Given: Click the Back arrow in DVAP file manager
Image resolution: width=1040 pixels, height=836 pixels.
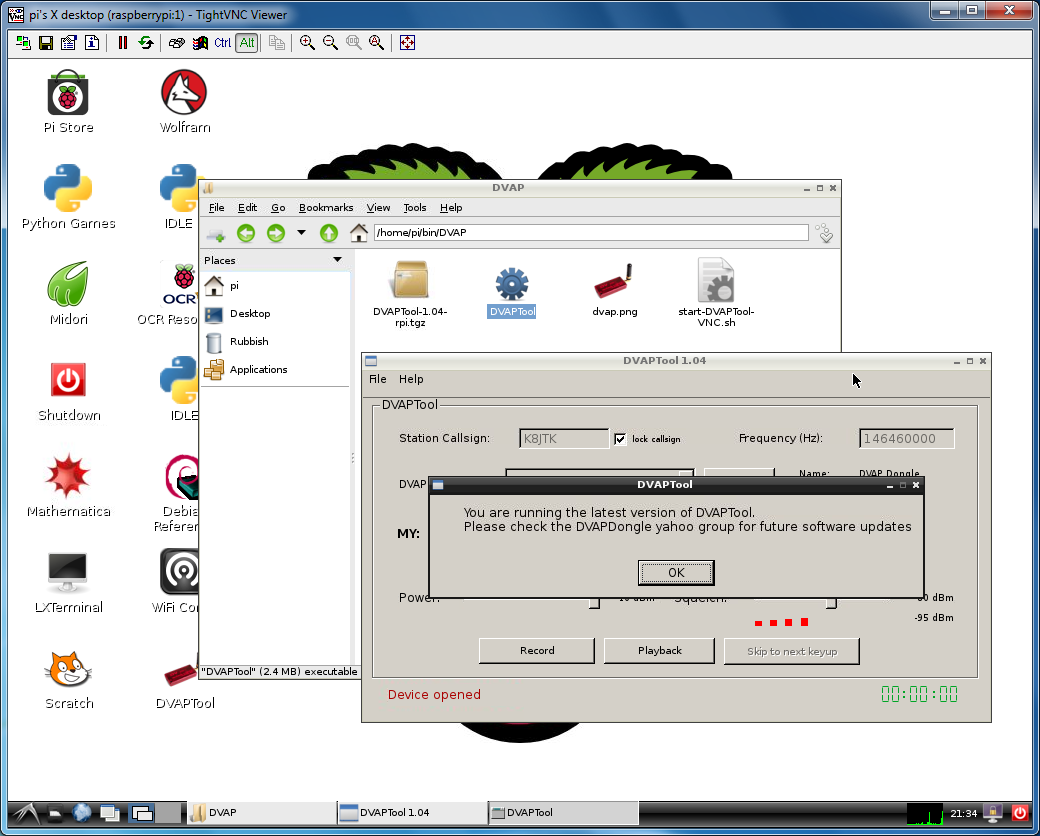Looking at the screenshot, I should (x=246, y=233).
